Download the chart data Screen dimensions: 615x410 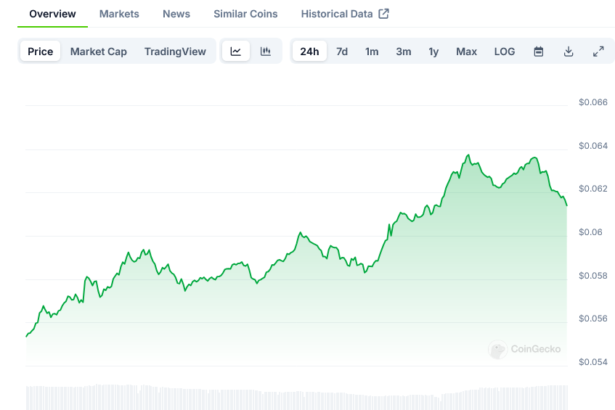tap(568, 51)
